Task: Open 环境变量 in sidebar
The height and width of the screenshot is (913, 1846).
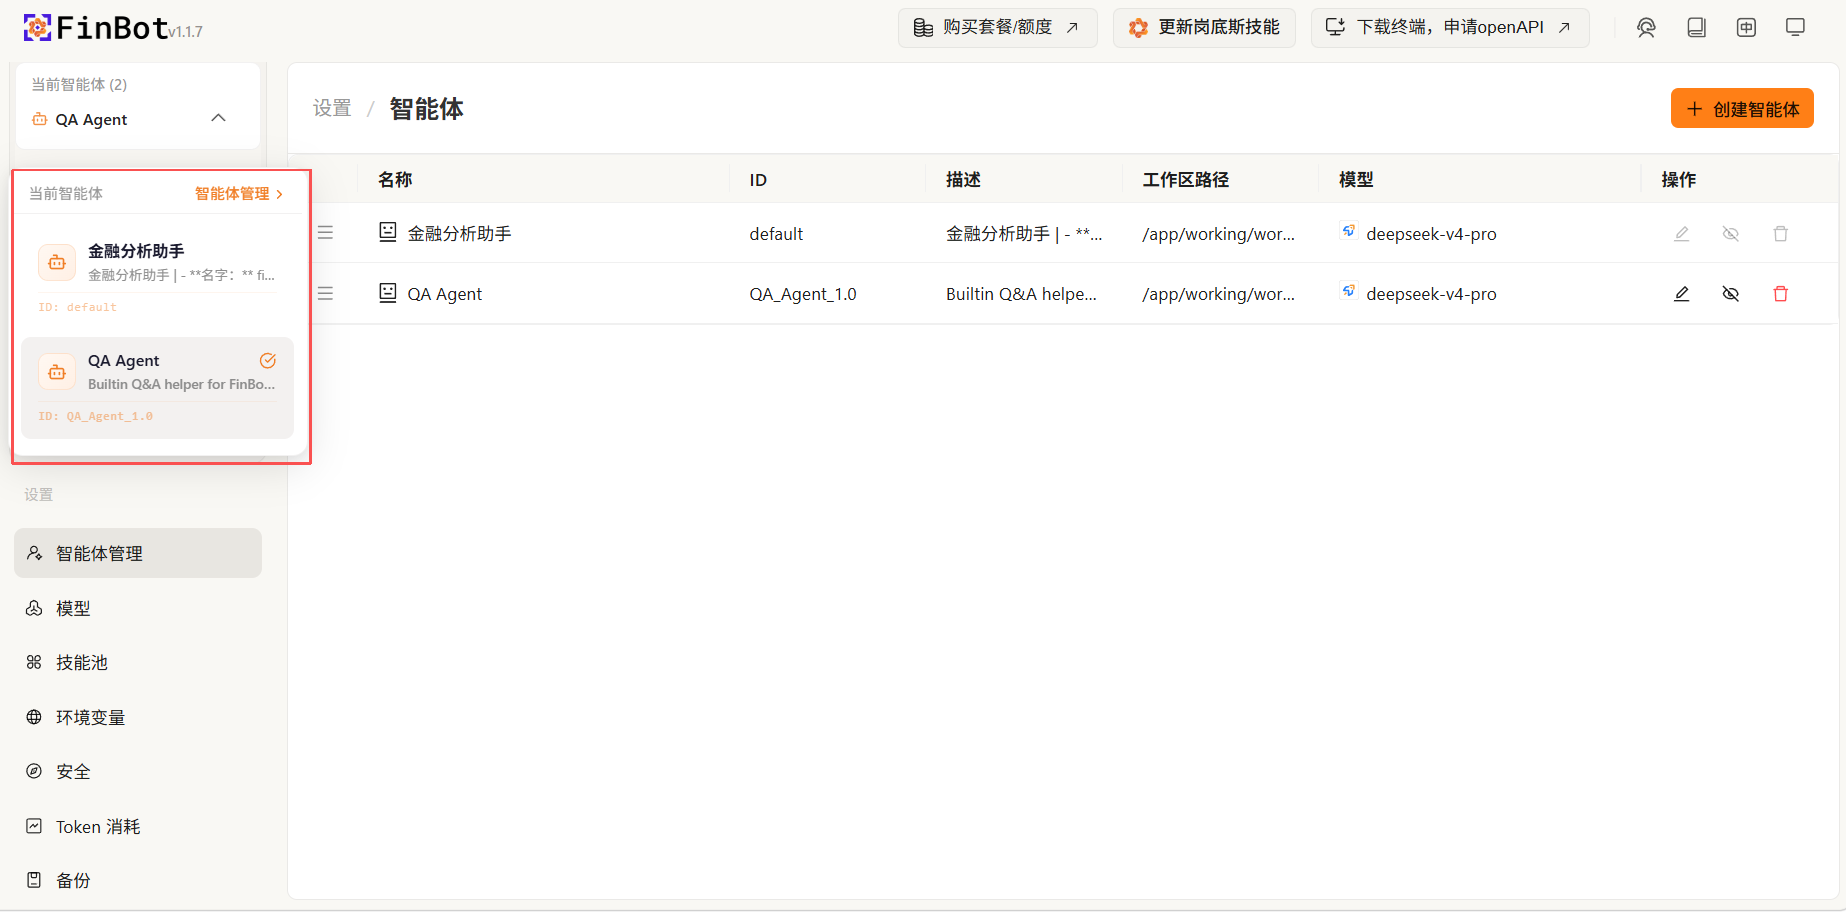Action: tap(138, 717)
